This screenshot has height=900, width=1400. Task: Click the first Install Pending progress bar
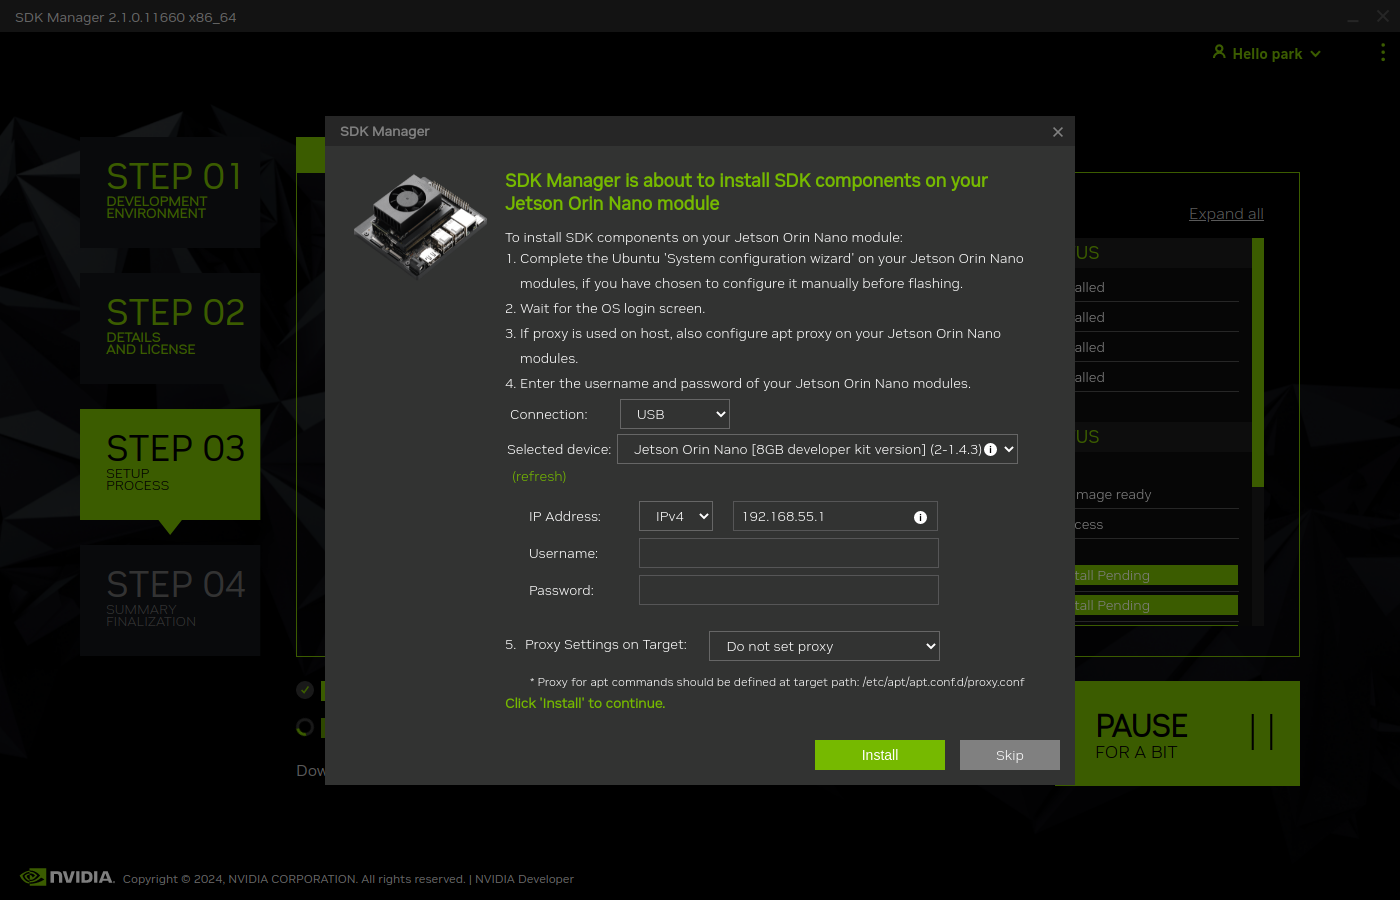(x=1156, y=575)
